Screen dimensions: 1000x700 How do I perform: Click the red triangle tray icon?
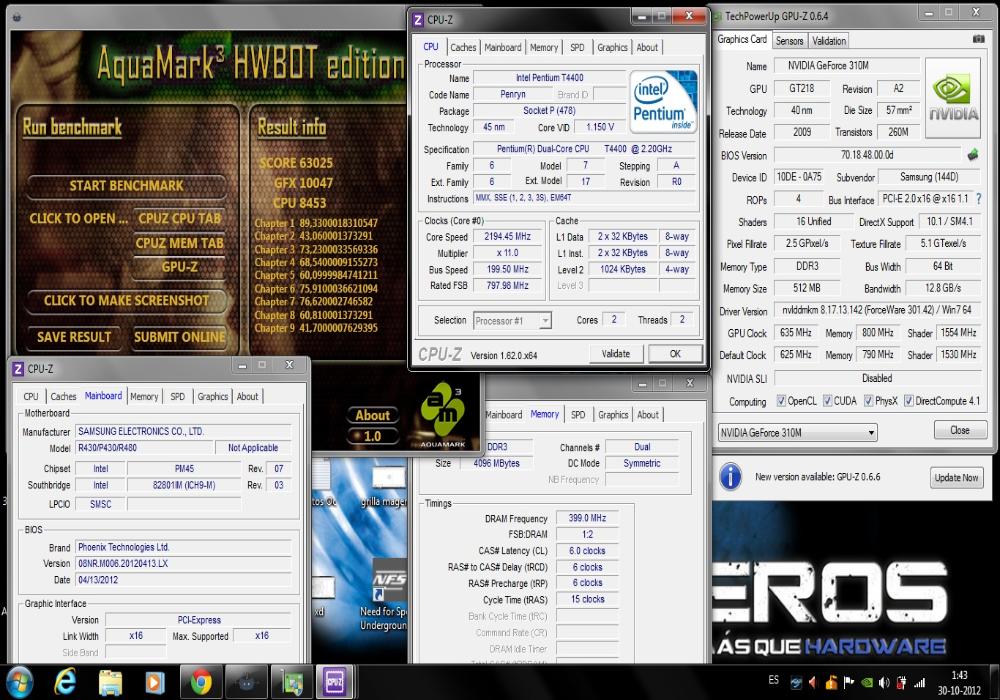(813, 683)
